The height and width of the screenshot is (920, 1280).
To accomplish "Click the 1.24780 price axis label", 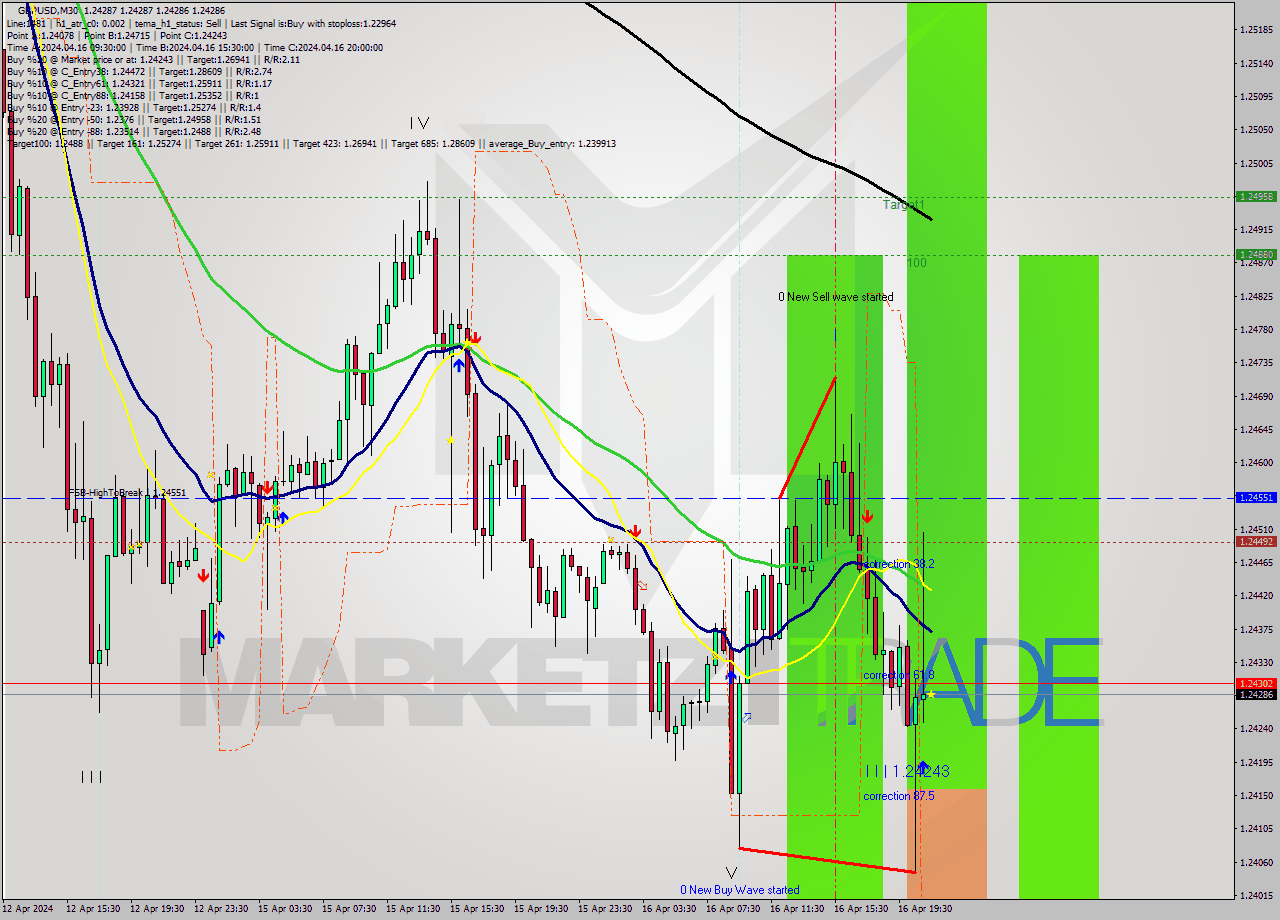I will [x=1256, y=329].
